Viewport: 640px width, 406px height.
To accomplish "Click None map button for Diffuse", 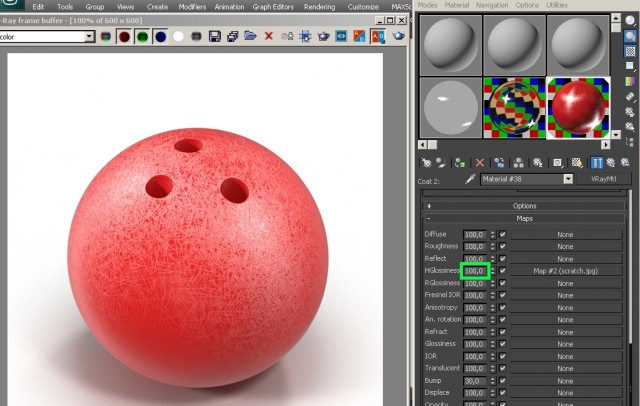I will click(x=565, y=234).
